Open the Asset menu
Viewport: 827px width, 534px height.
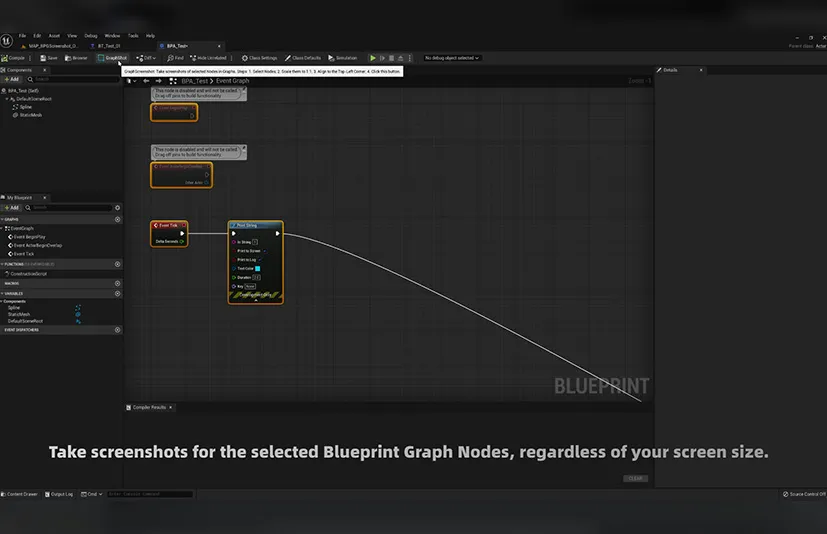click(54, 36)
